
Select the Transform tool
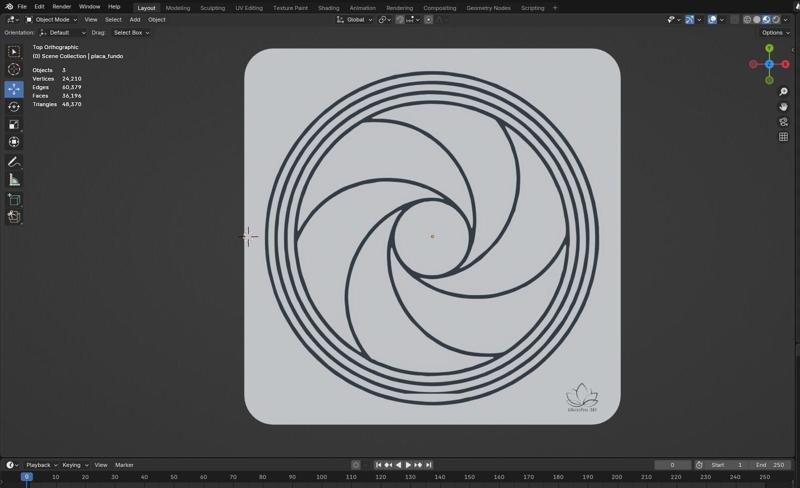click(x=14, y=141)
